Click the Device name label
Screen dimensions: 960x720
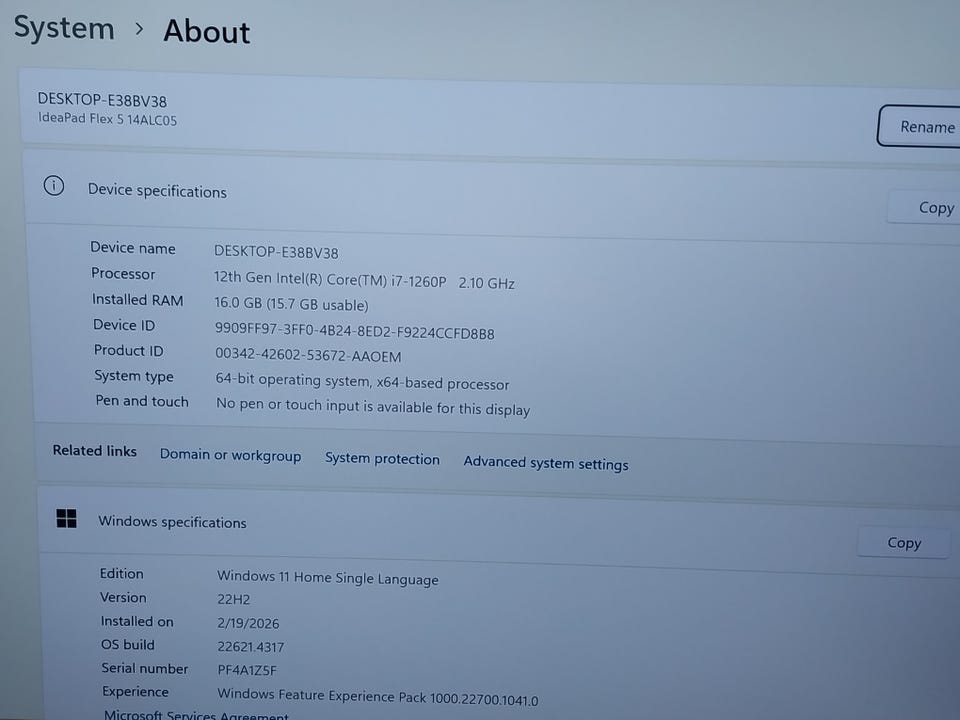133,247
